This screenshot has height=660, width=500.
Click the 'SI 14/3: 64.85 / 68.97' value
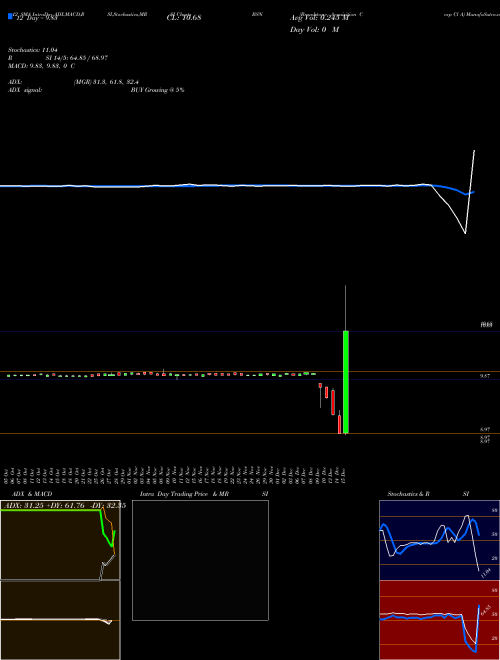coord(77,58)
